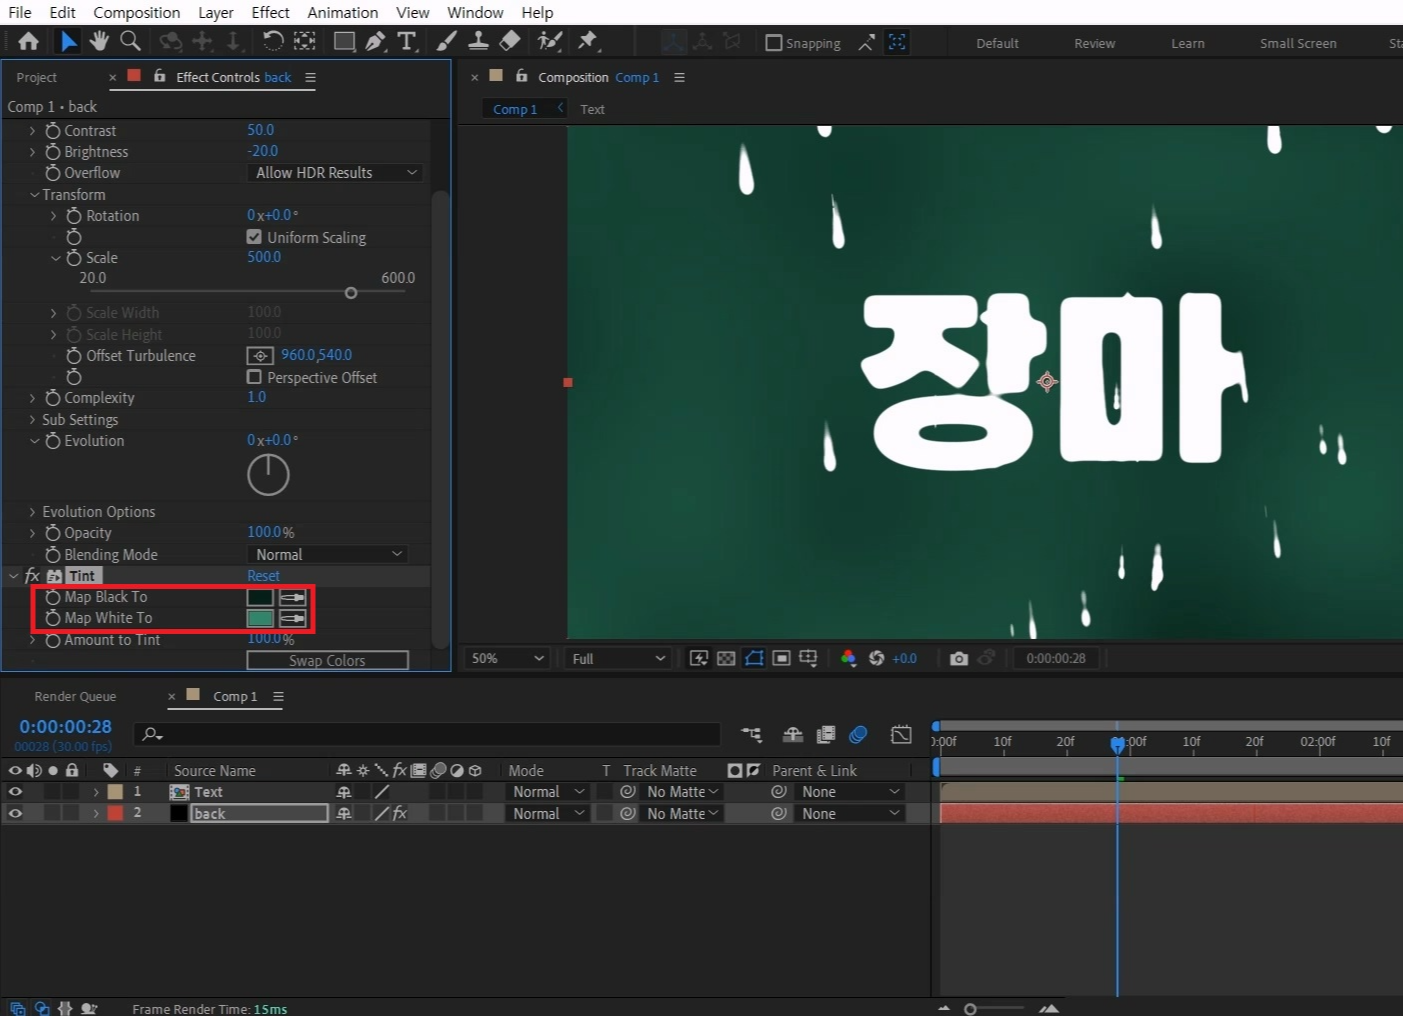Hide the Text layer eye
The image size is (1403, 1016).
pyautogui.click(x=15, y=792)
